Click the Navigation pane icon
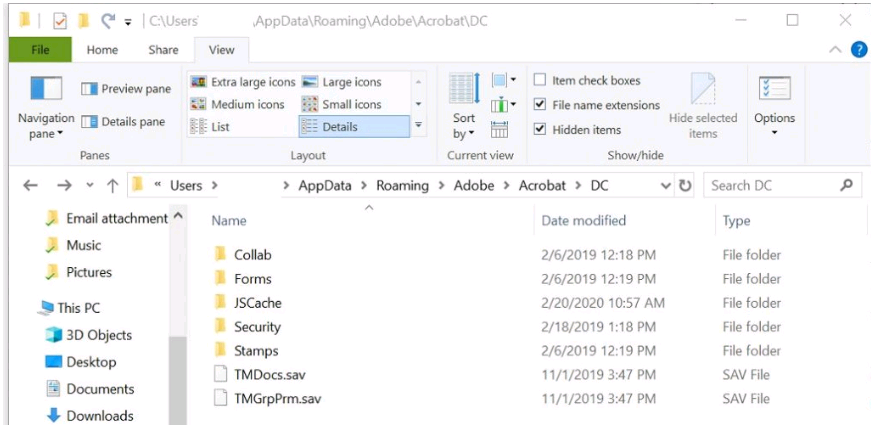 point(46,90)
